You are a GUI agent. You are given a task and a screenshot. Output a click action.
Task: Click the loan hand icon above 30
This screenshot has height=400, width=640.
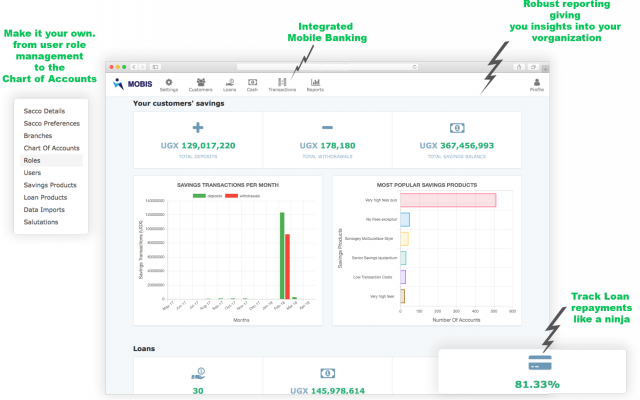[x=198, y=373]
